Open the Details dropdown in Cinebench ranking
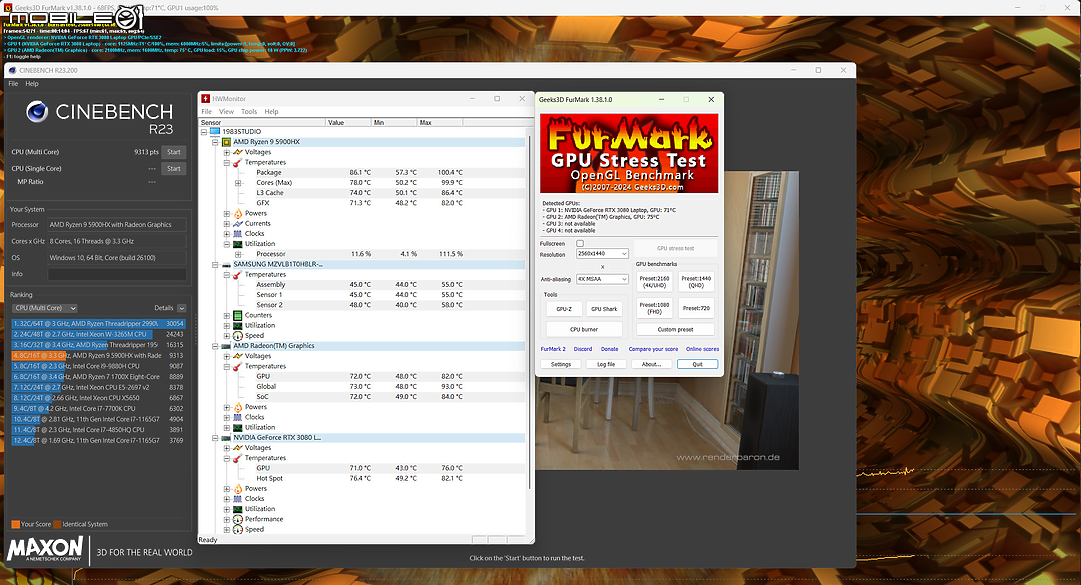 click(x=181, y=308)
